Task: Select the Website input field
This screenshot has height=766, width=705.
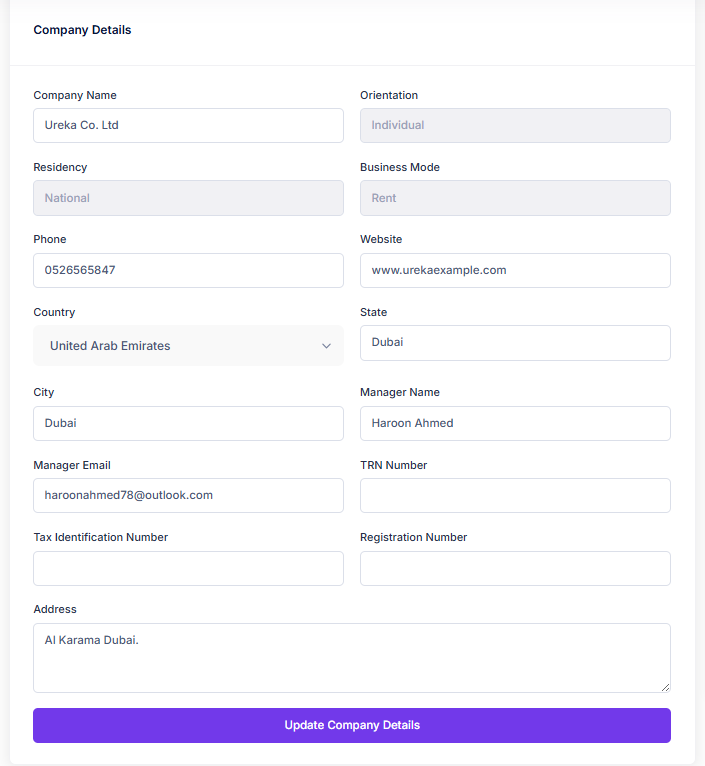Action: (x=515, y=271)
